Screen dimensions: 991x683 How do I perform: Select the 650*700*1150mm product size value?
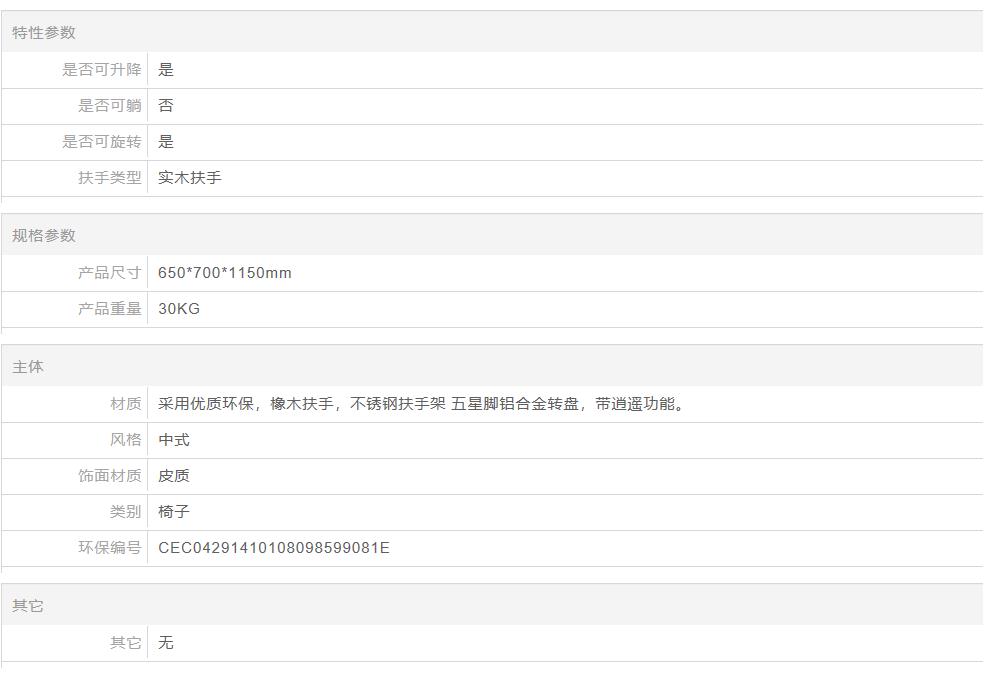225,273
